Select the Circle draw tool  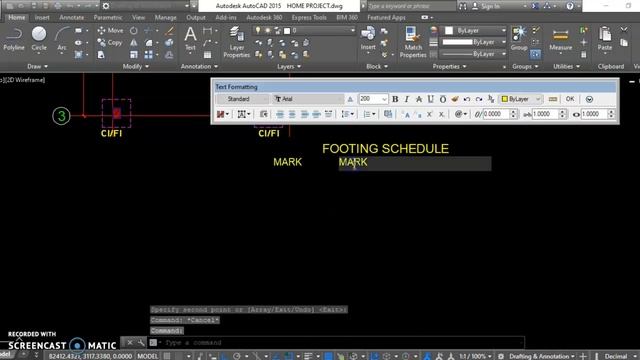click(39, 39)
